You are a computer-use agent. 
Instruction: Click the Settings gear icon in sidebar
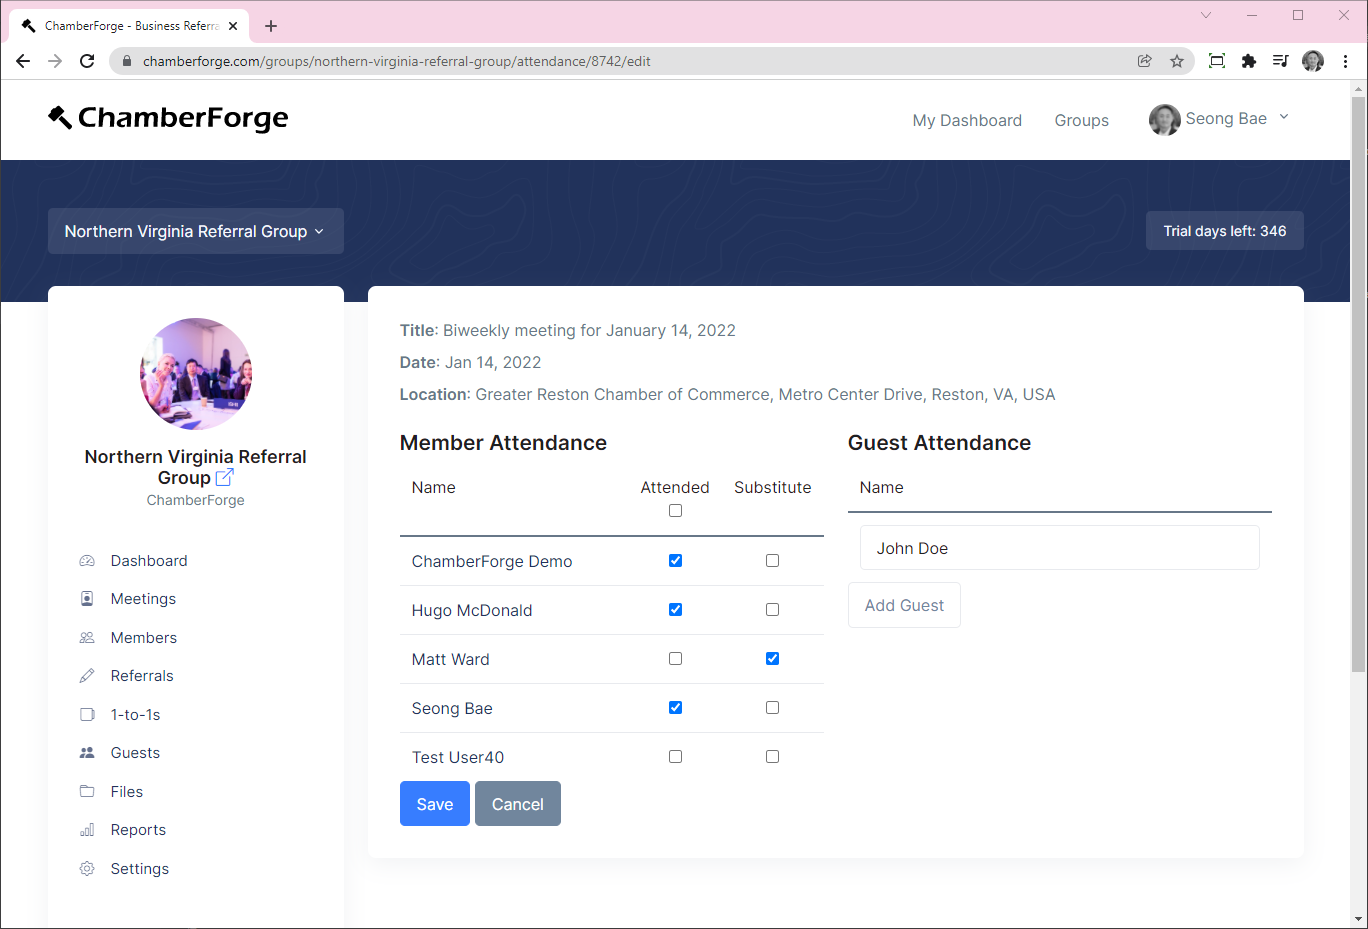(87, 869)
